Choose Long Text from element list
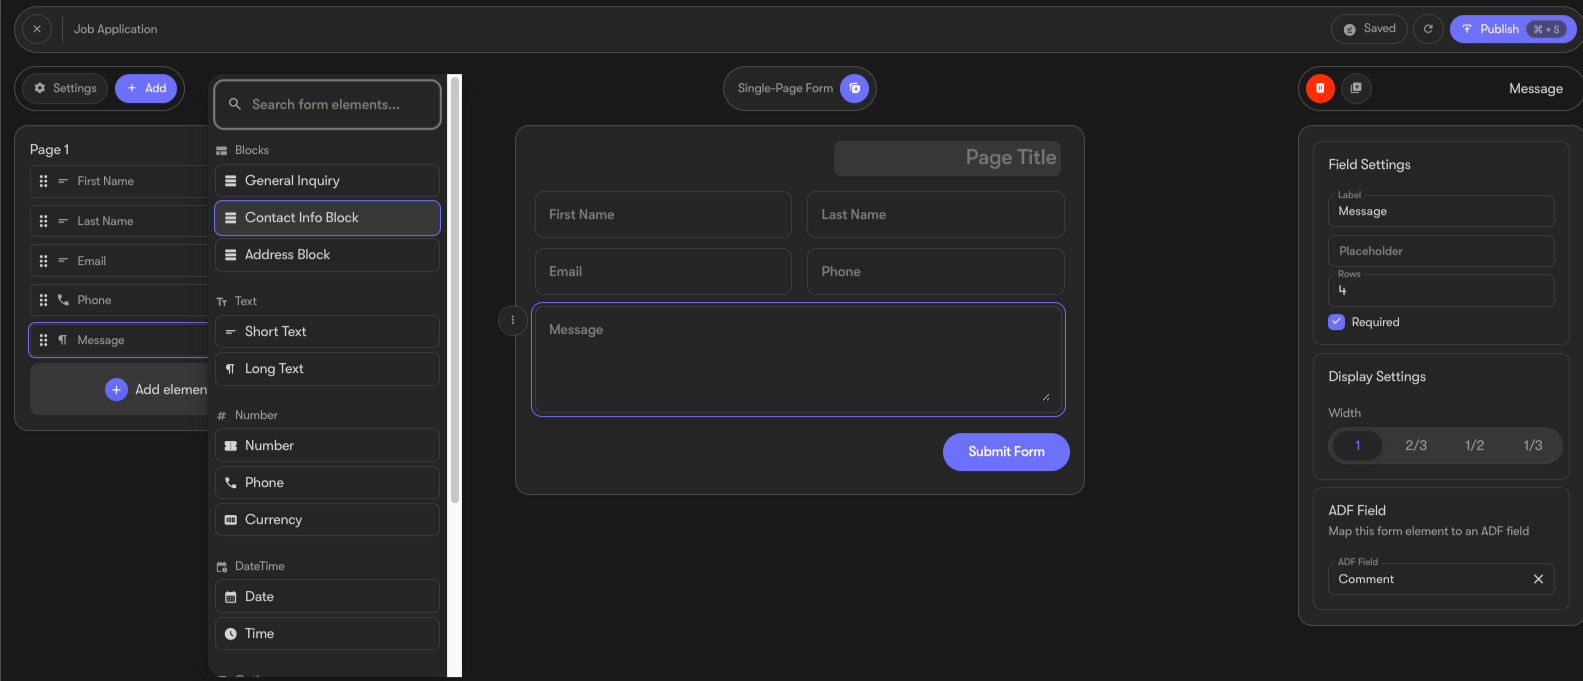 [x=327, y=369]
